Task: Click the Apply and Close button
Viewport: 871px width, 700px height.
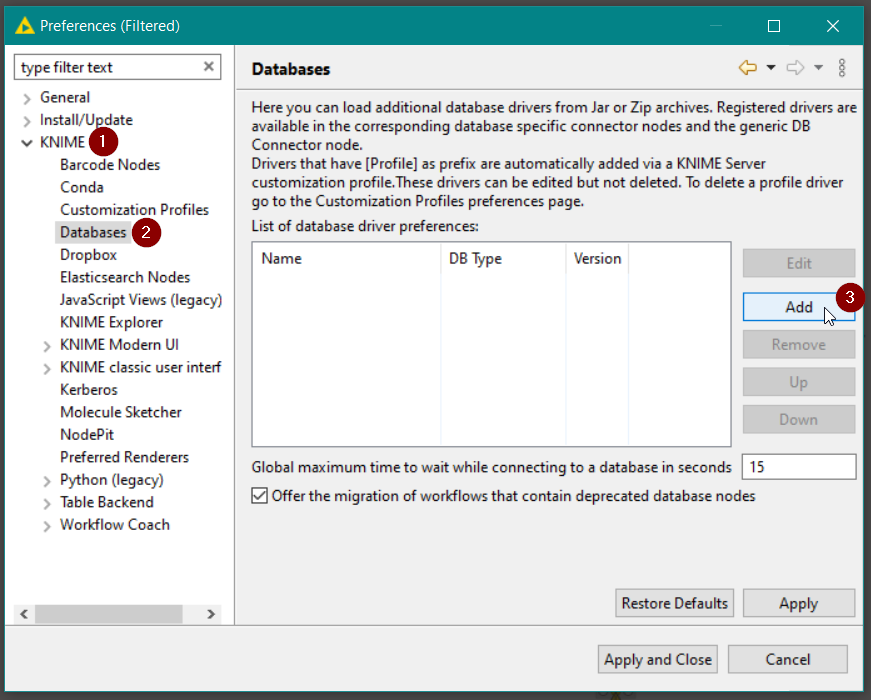Action: (x=658, y=659)
